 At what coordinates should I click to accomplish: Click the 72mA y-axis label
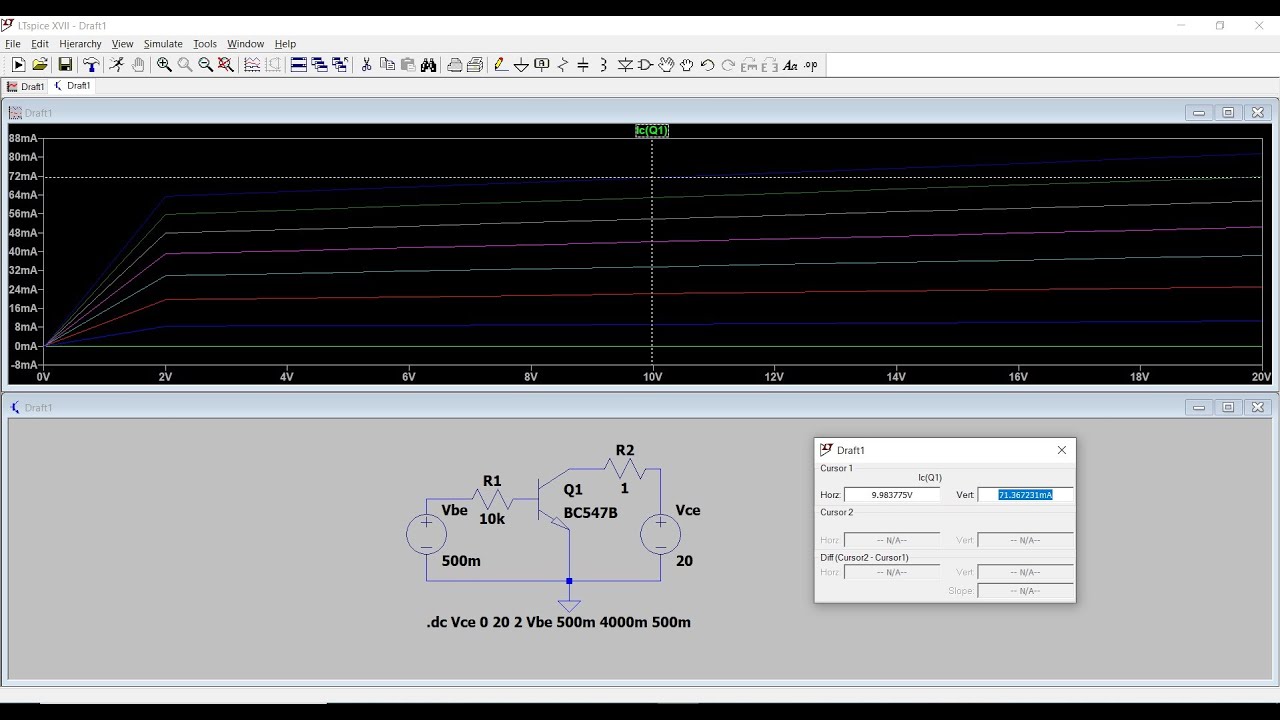24,176
